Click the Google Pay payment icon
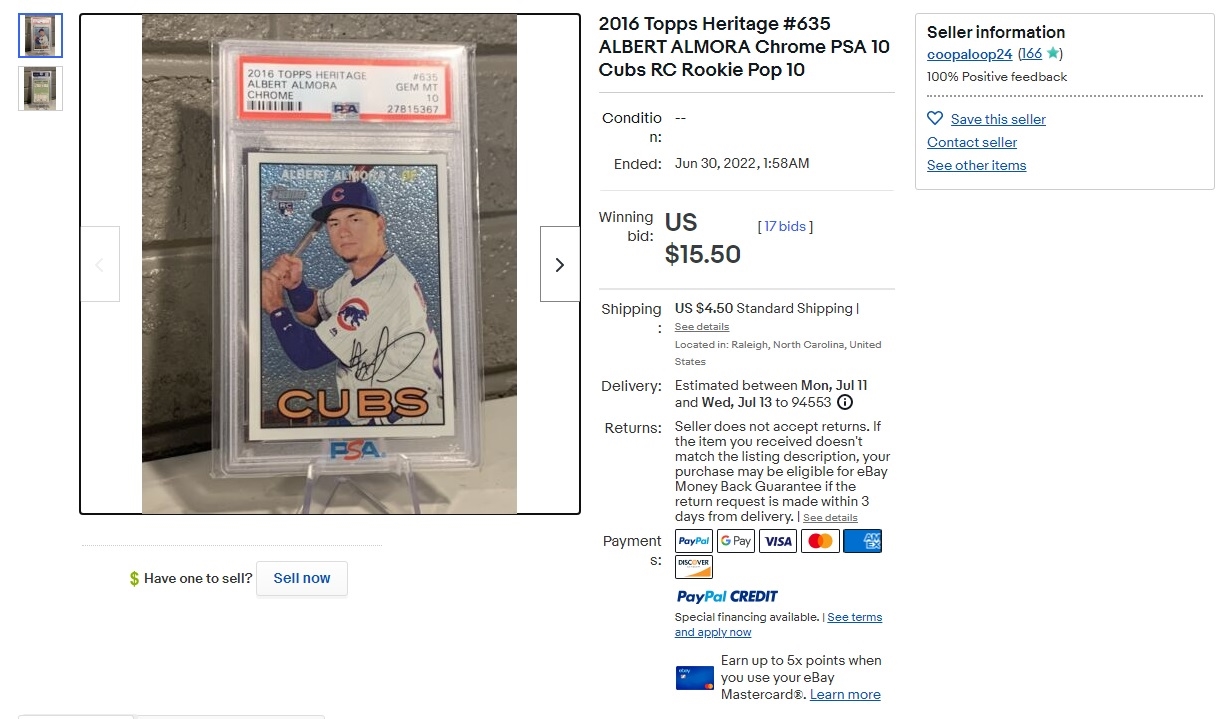 tap(736, 541)
